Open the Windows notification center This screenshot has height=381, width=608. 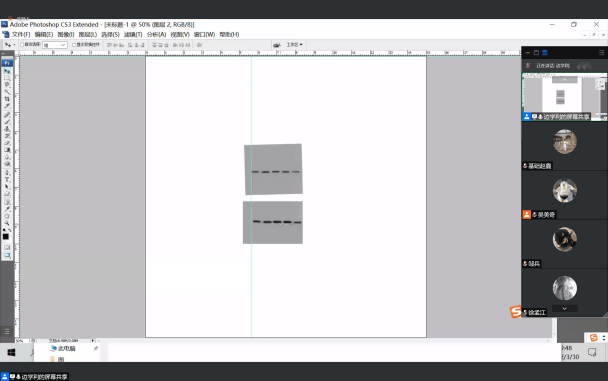coord(592,352)
